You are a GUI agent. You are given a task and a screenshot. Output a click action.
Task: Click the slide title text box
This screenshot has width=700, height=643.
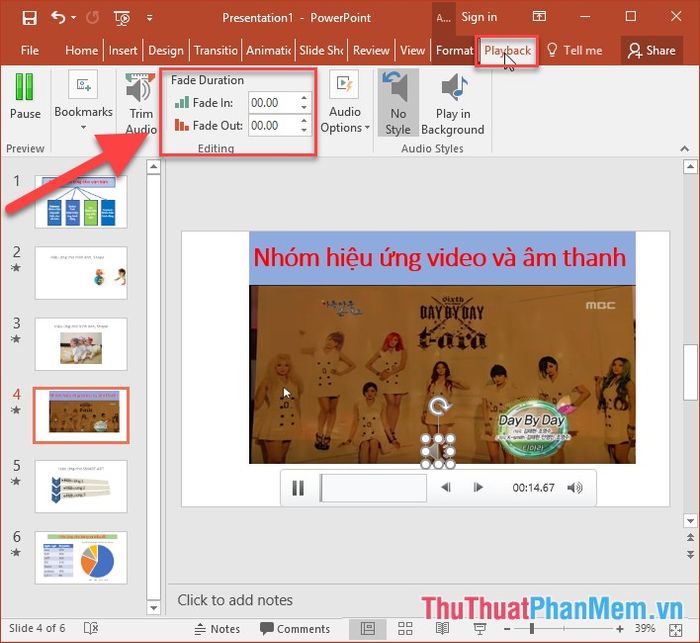[442, 258]
